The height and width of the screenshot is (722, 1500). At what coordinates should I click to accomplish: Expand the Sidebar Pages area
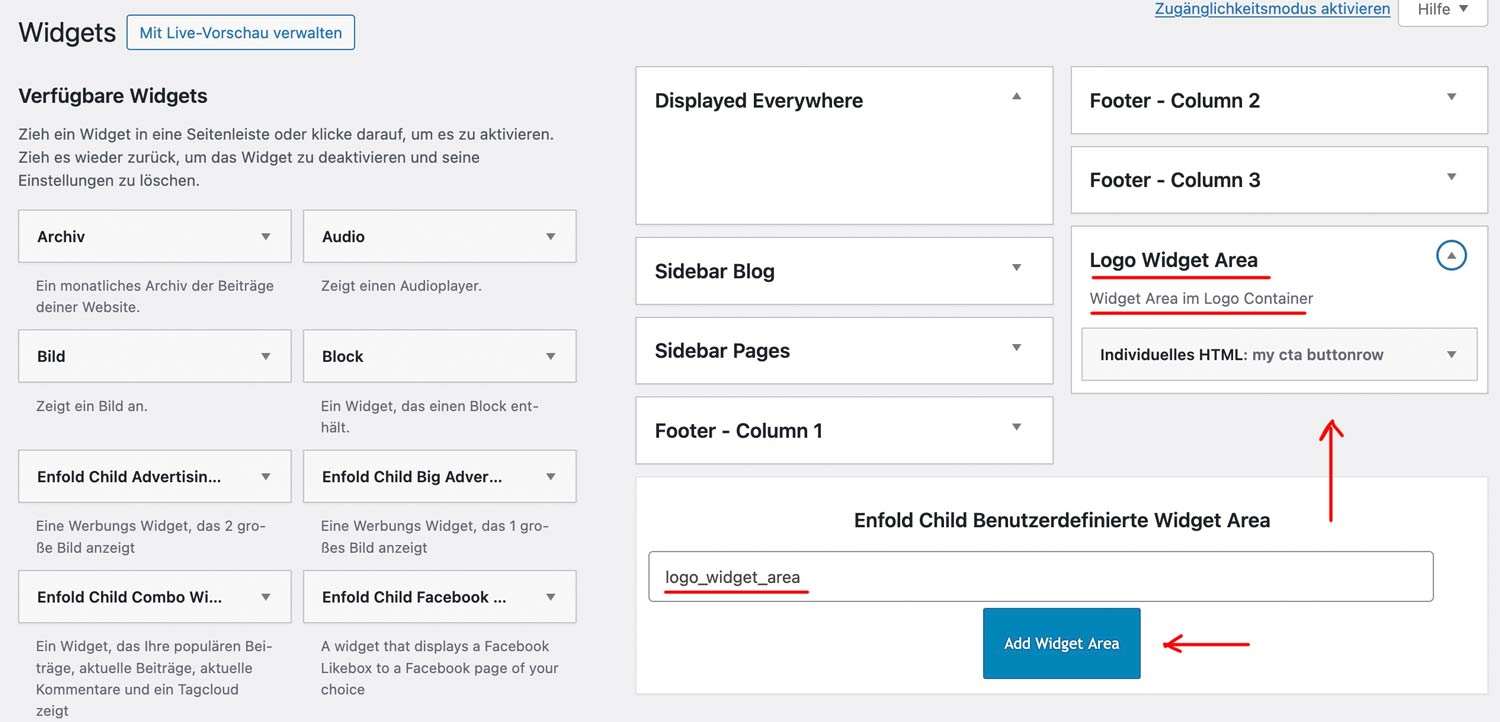click(x=1017, y=348)
